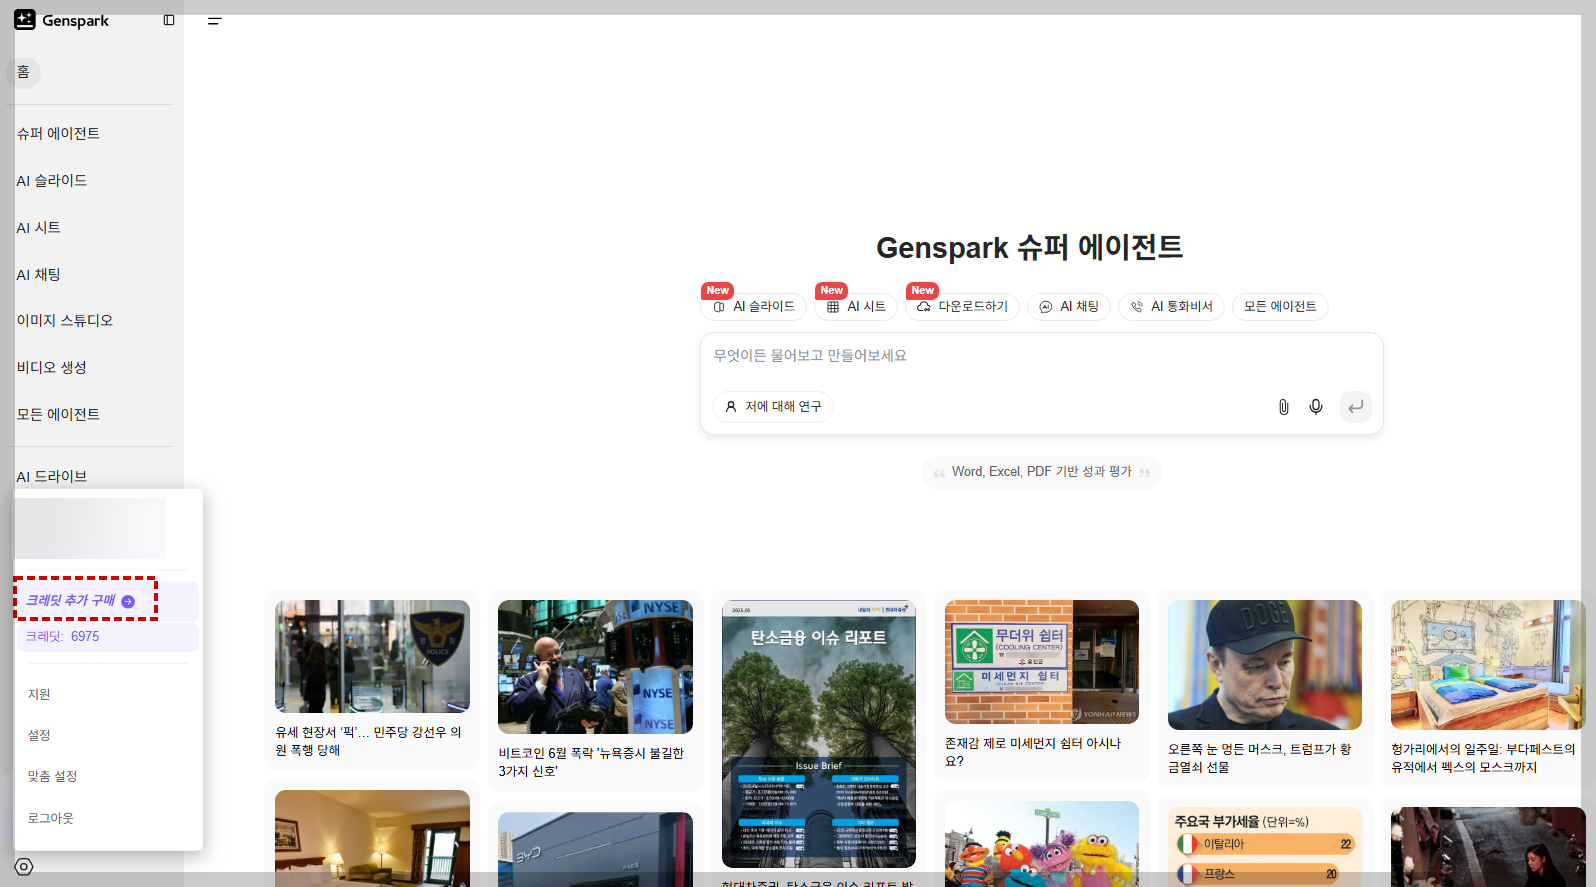
Task: Click the 저에 대해 연구 button
Action: pos(773,406)
